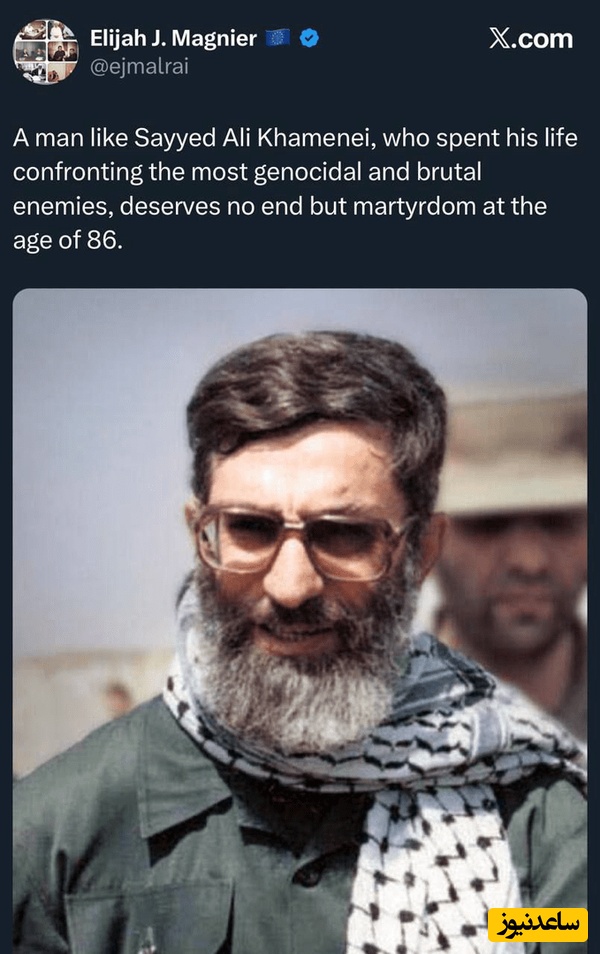Viewport: 600px width, 954px height.
Task: Click the word "martyrdom" in the tweet
Action: [x=415, y=206]
